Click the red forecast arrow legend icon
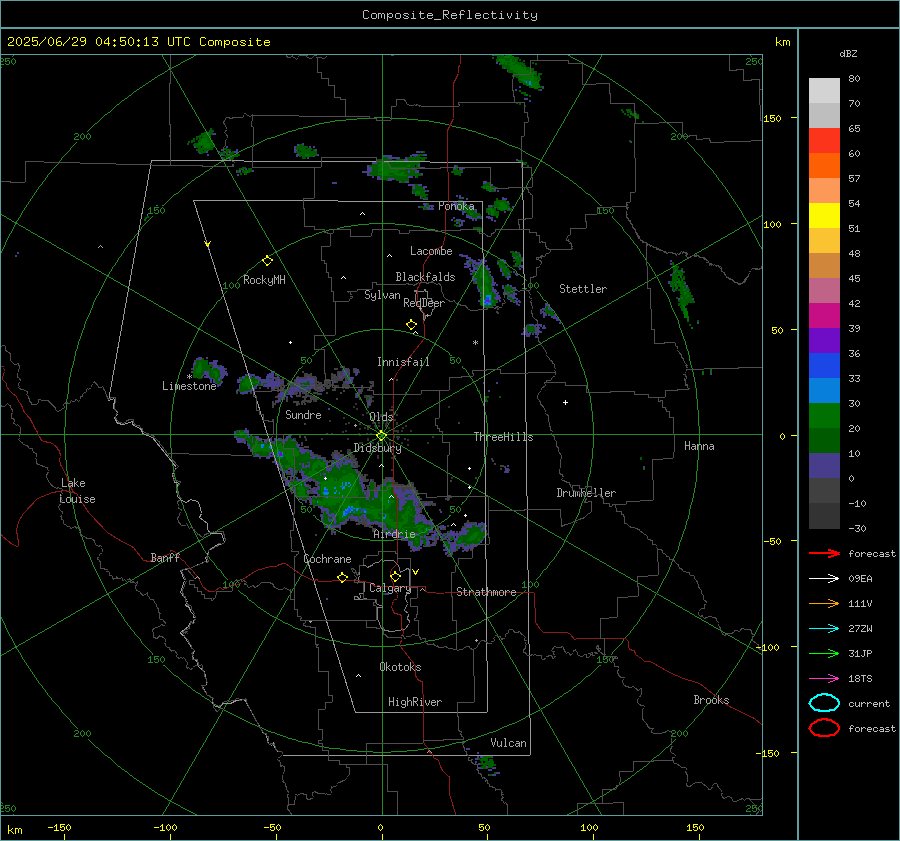Image resolution: width=900 pixels, height=841 pixels. click(824, 553)
